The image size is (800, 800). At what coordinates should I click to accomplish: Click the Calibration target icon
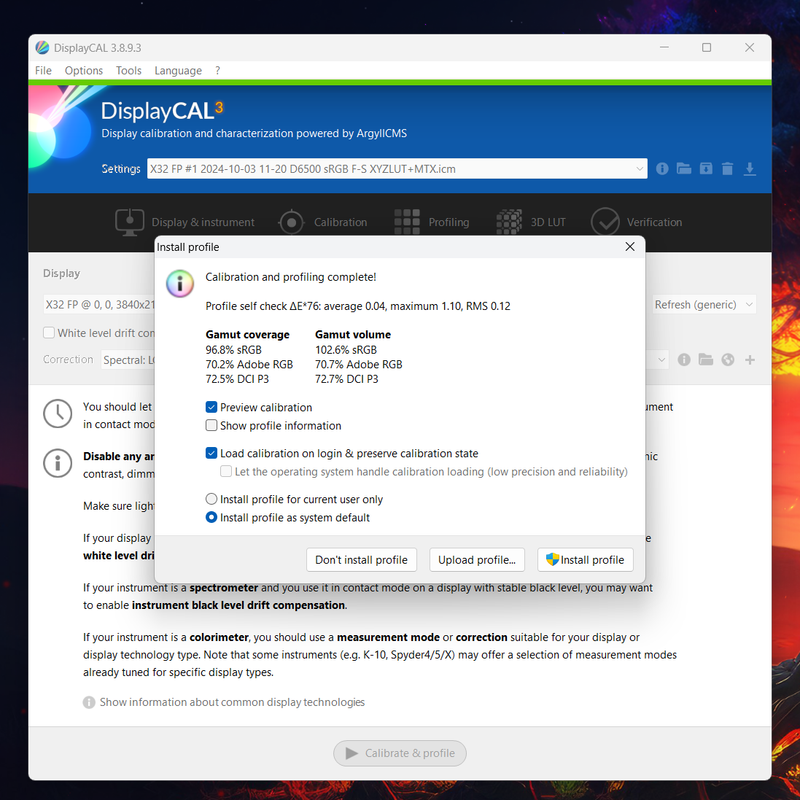291,222
